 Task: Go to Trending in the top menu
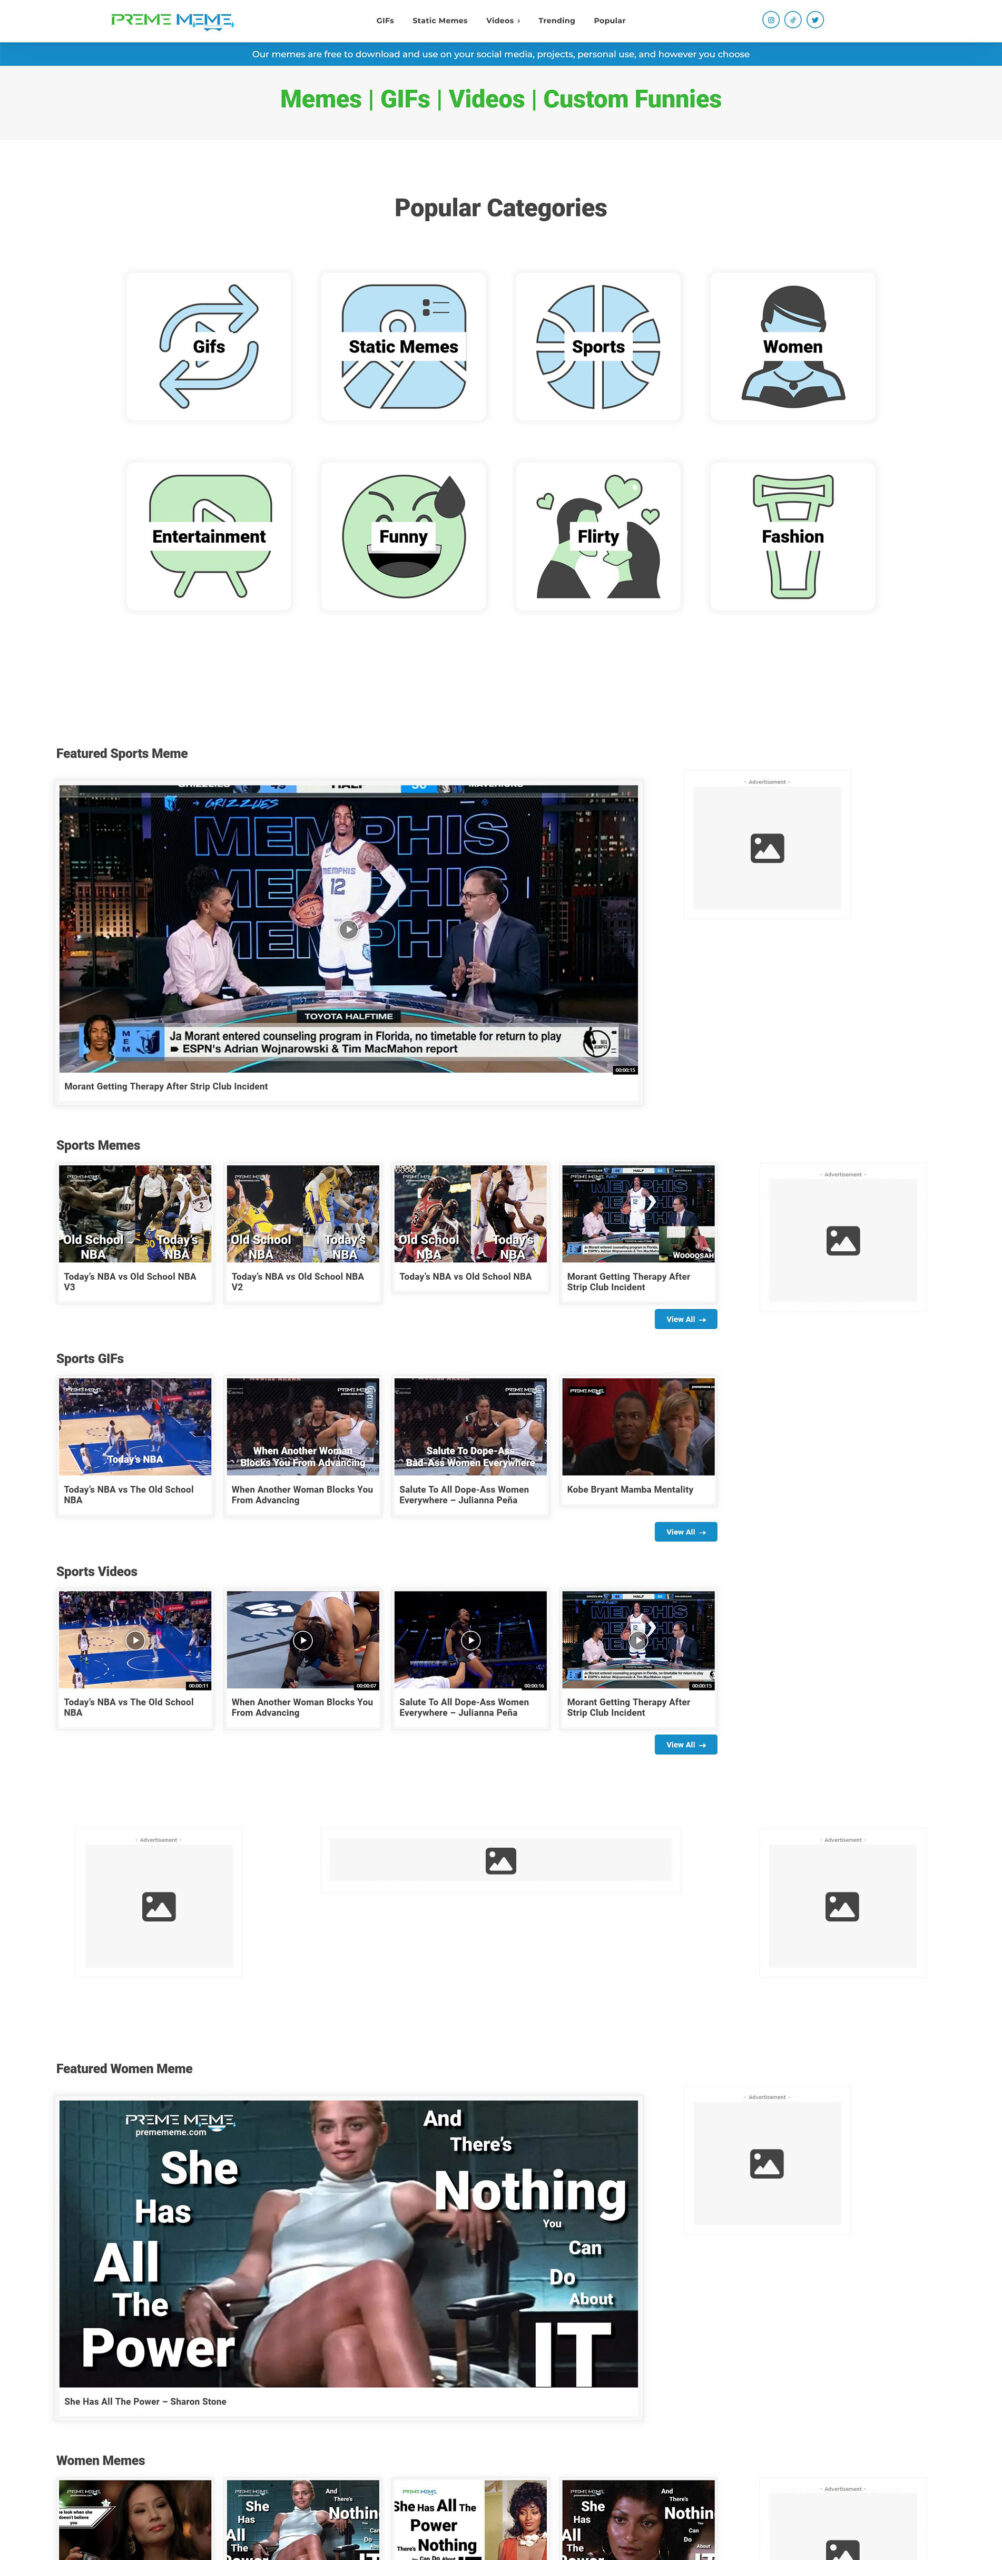(556, 20)
